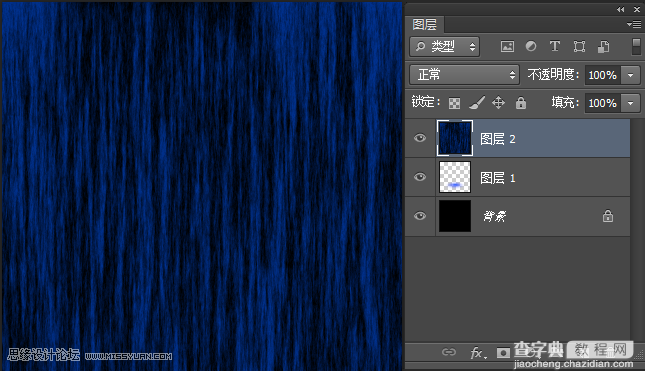Open the layers panel flyout menu

coord(634,25)
